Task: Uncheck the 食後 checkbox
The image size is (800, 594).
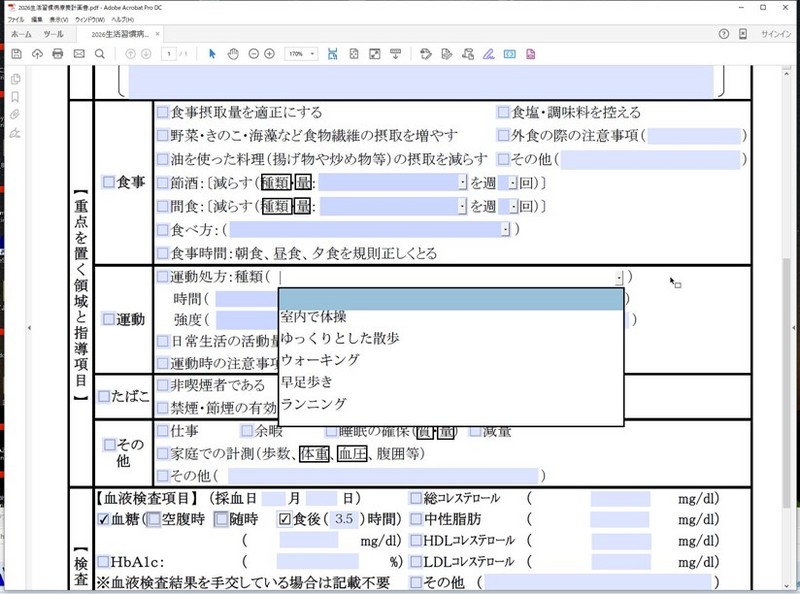Action: tap(285, 519)
